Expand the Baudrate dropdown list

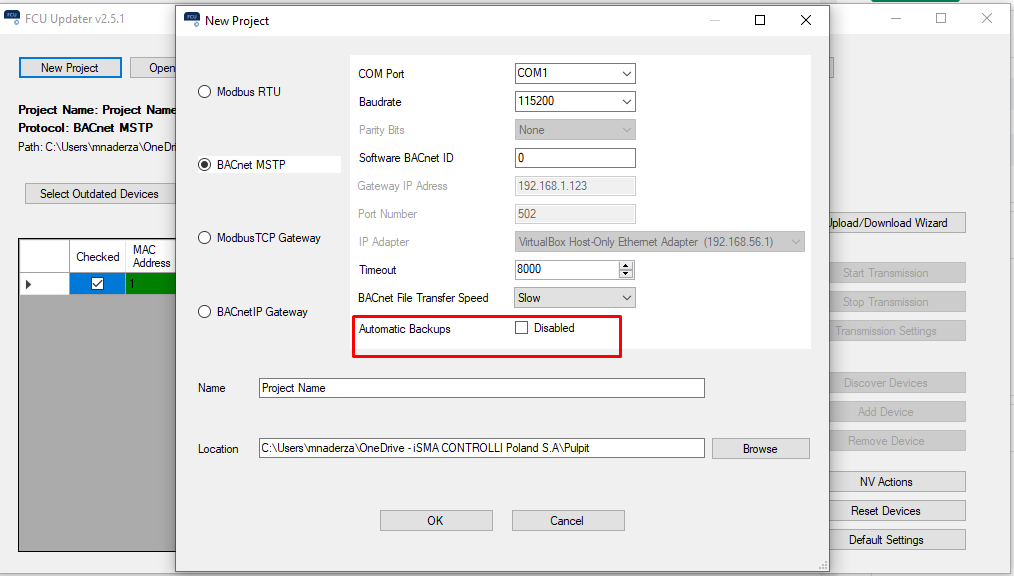coord(575,102)
